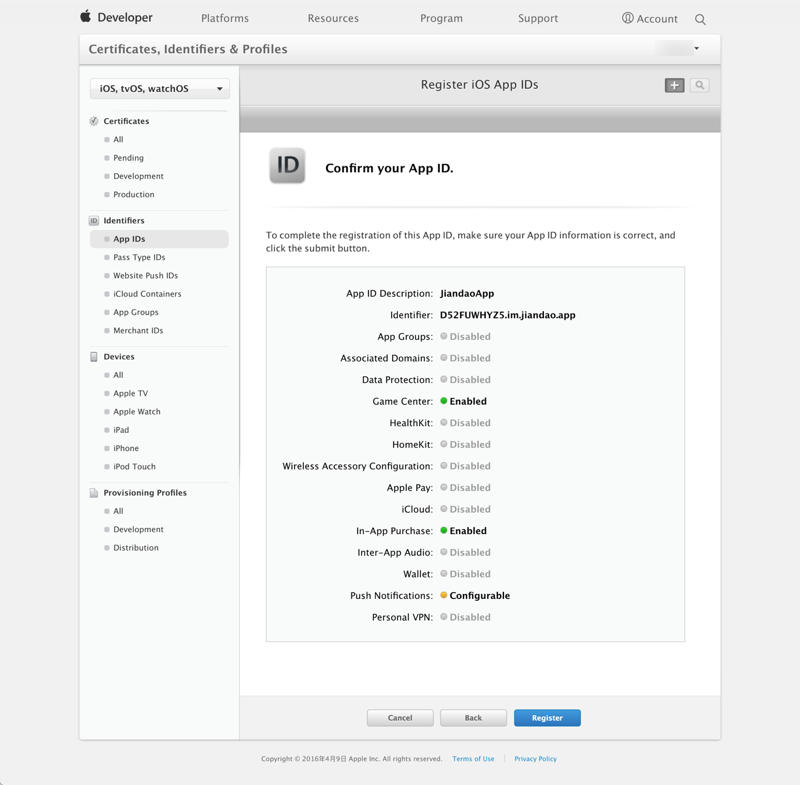Open the Resources menu
800x785 pixels.
click(333, 18)
